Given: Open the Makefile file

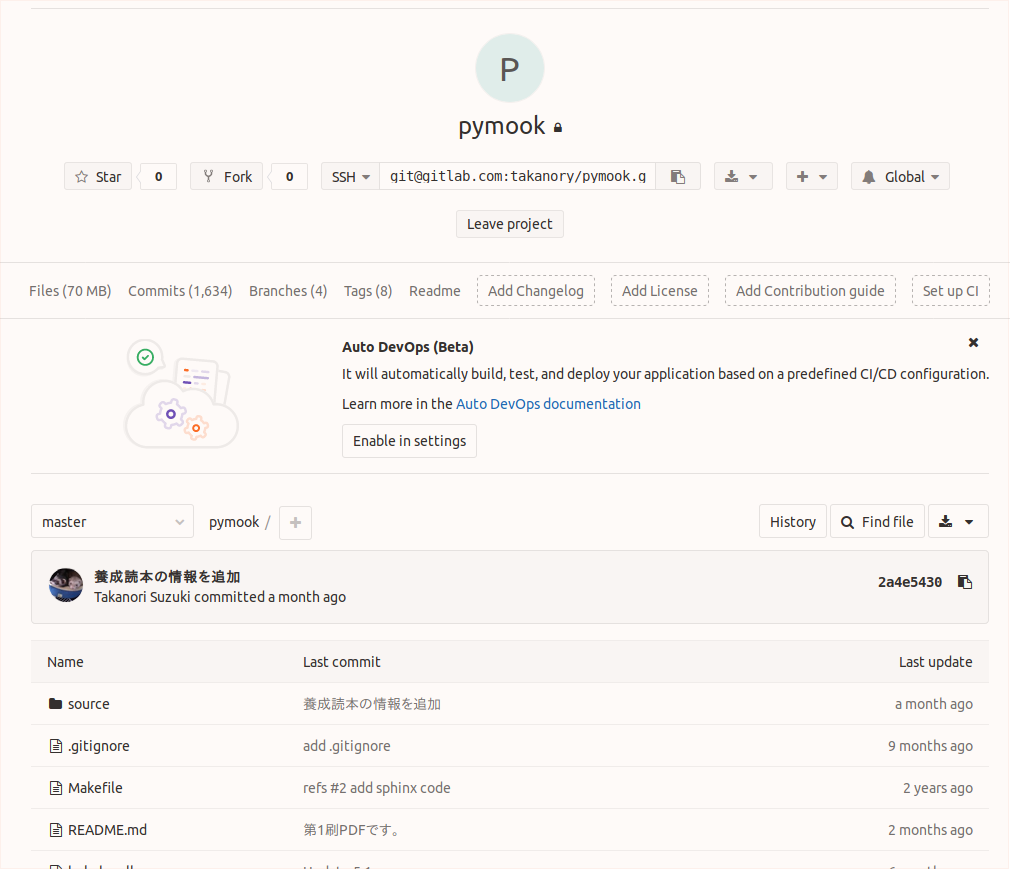Looking at the screenshot, I should [x=95, y=788].
